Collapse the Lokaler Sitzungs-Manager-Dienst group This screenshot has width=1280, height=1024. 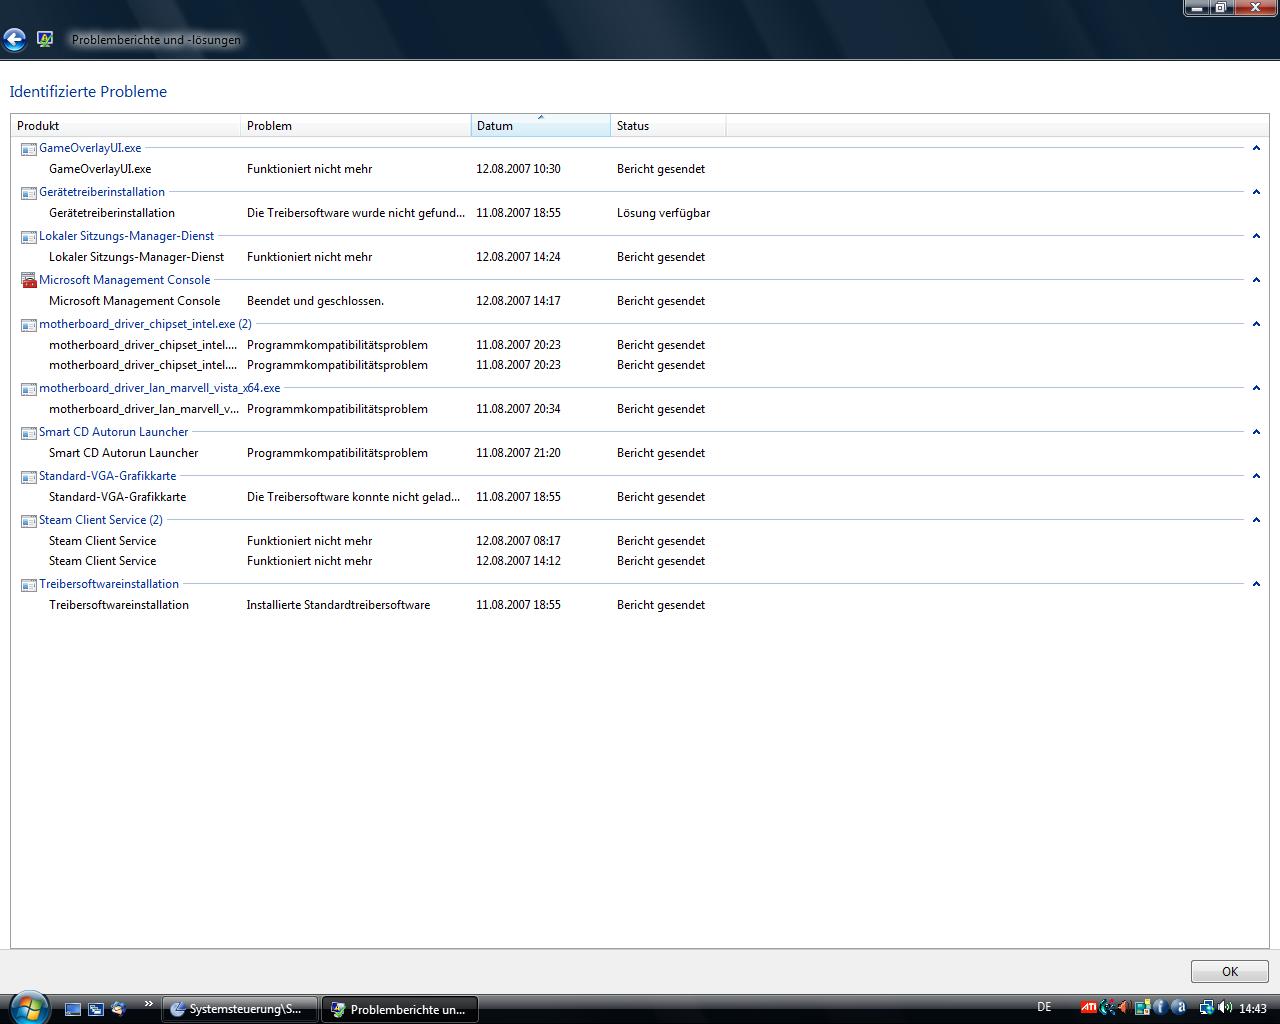(x=1256, y=236)
